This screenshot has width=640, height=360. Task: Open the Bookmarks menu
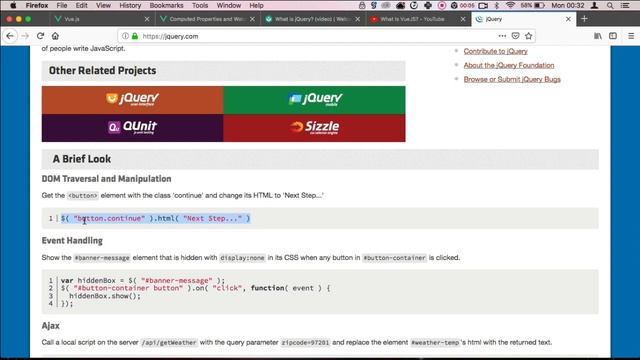pos(167,5)
